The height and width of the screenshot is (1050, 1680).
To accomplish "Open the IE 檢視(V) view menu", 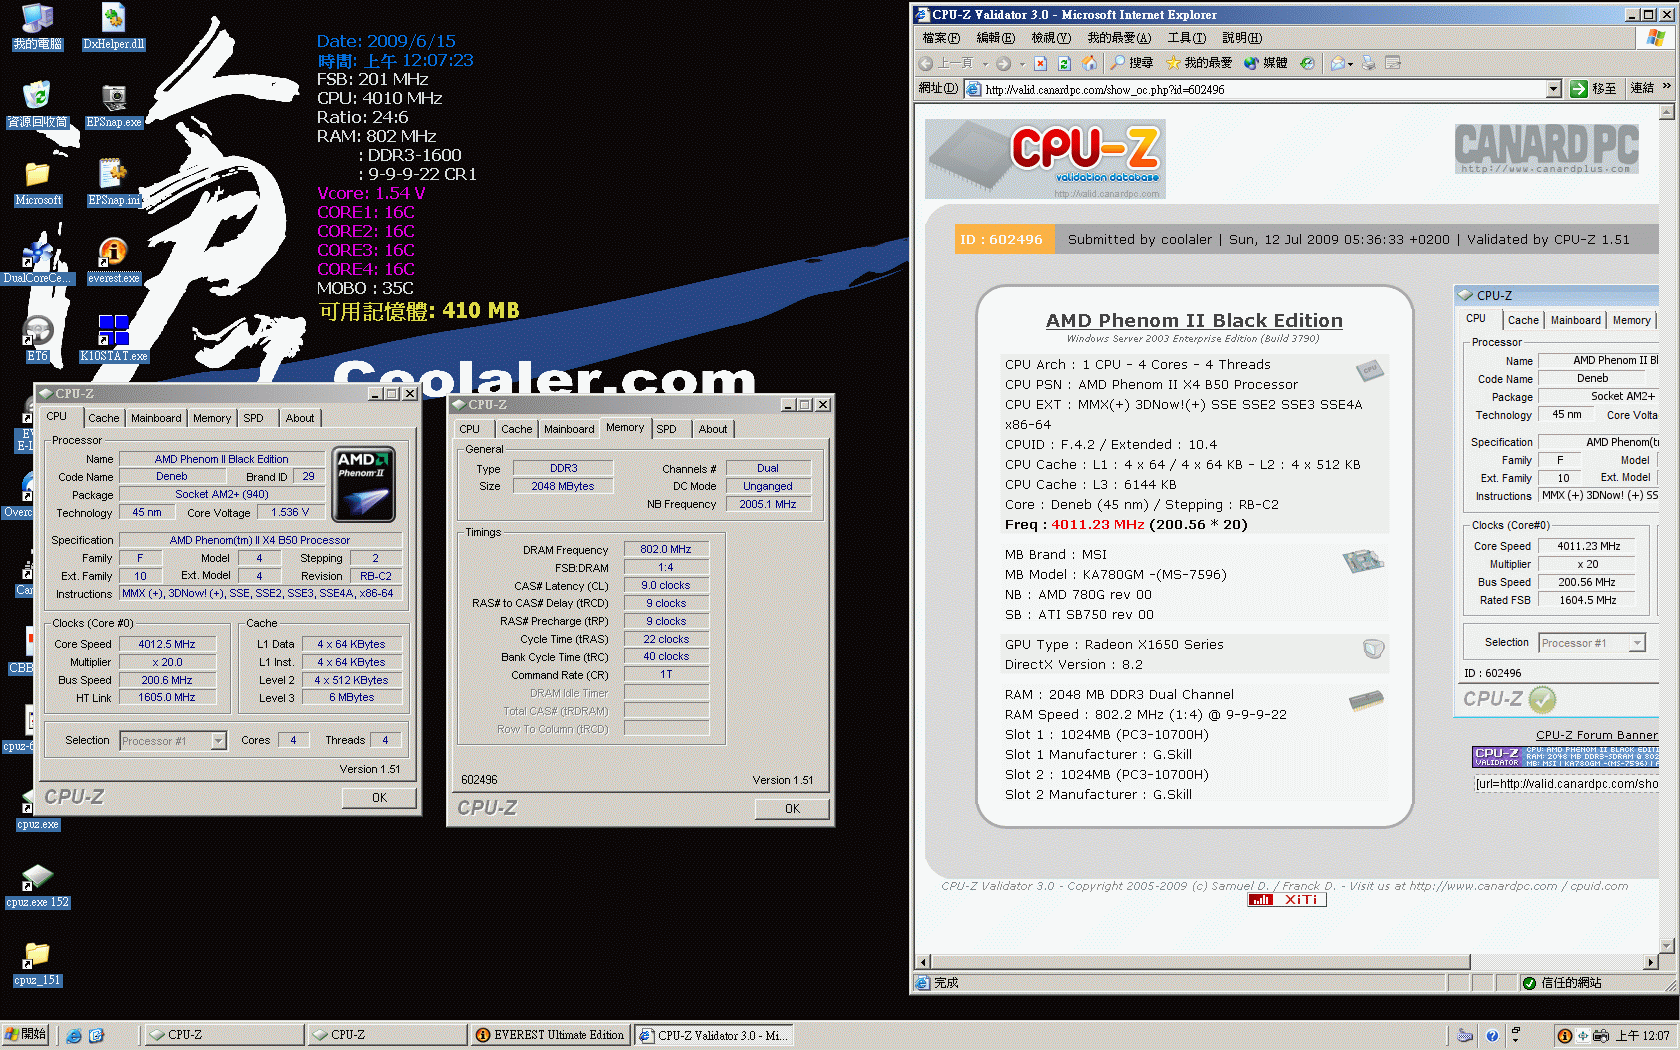I will (x=1051, y=38).
